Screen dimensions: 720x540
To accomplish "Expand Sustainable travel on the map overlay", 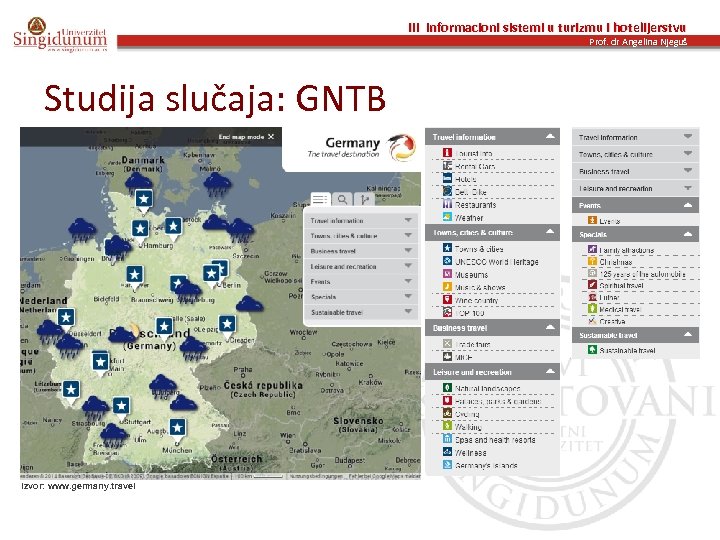I will point(361,312).
